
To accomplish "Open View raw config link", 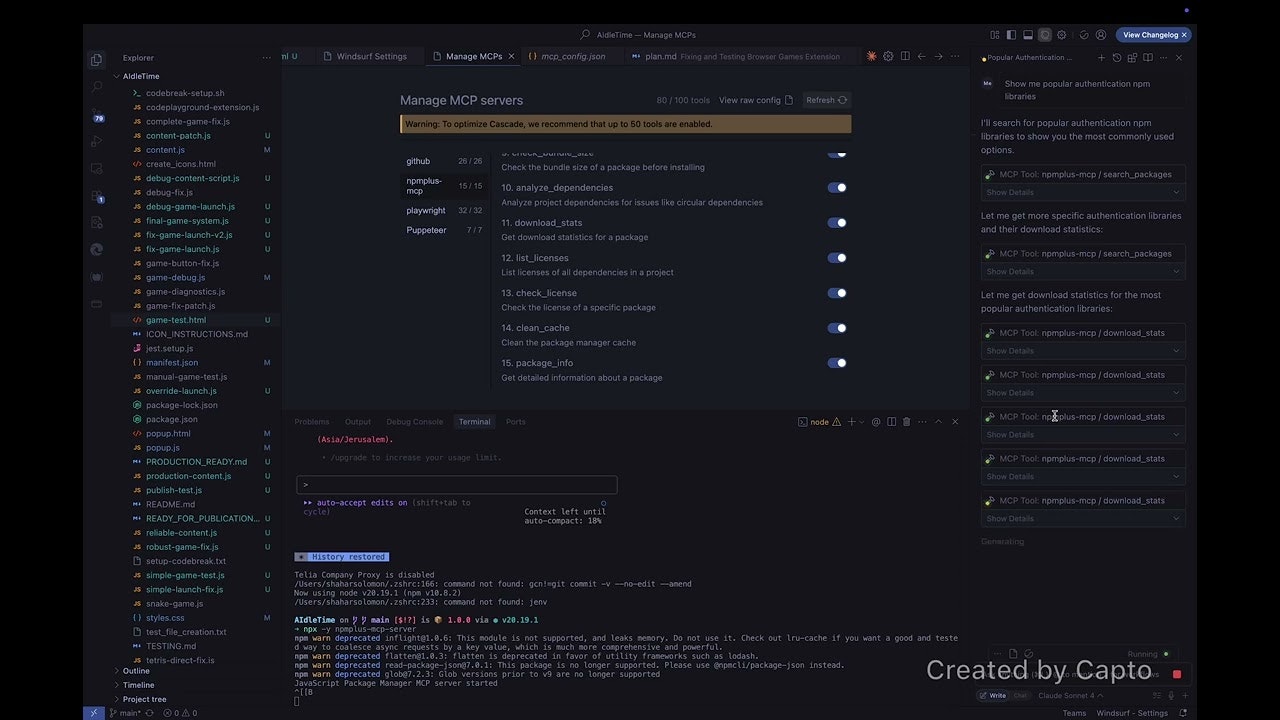I will (x=749, y=100).
